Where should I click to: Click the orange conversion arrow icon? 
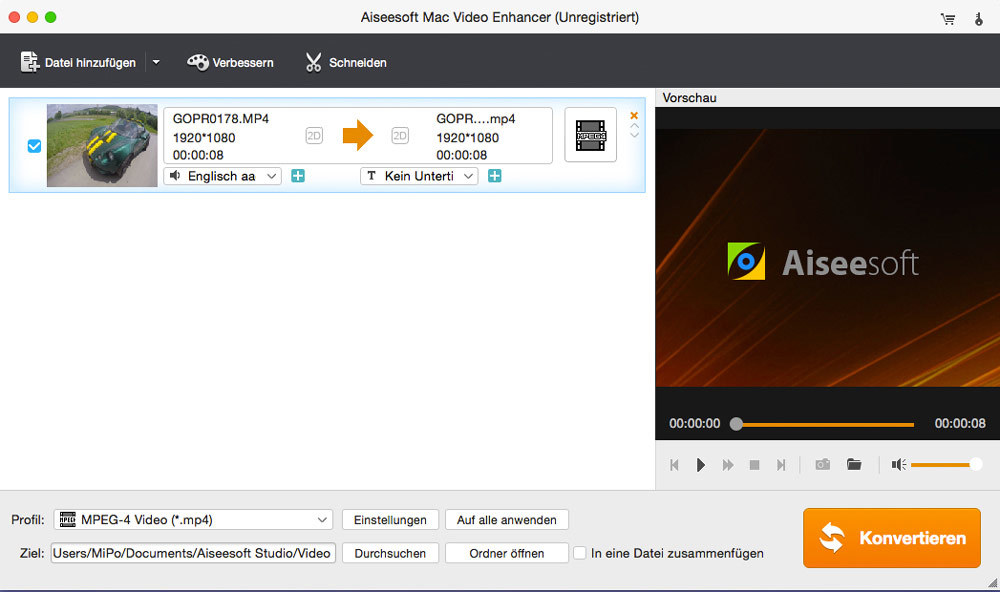(x=358, y=135)
